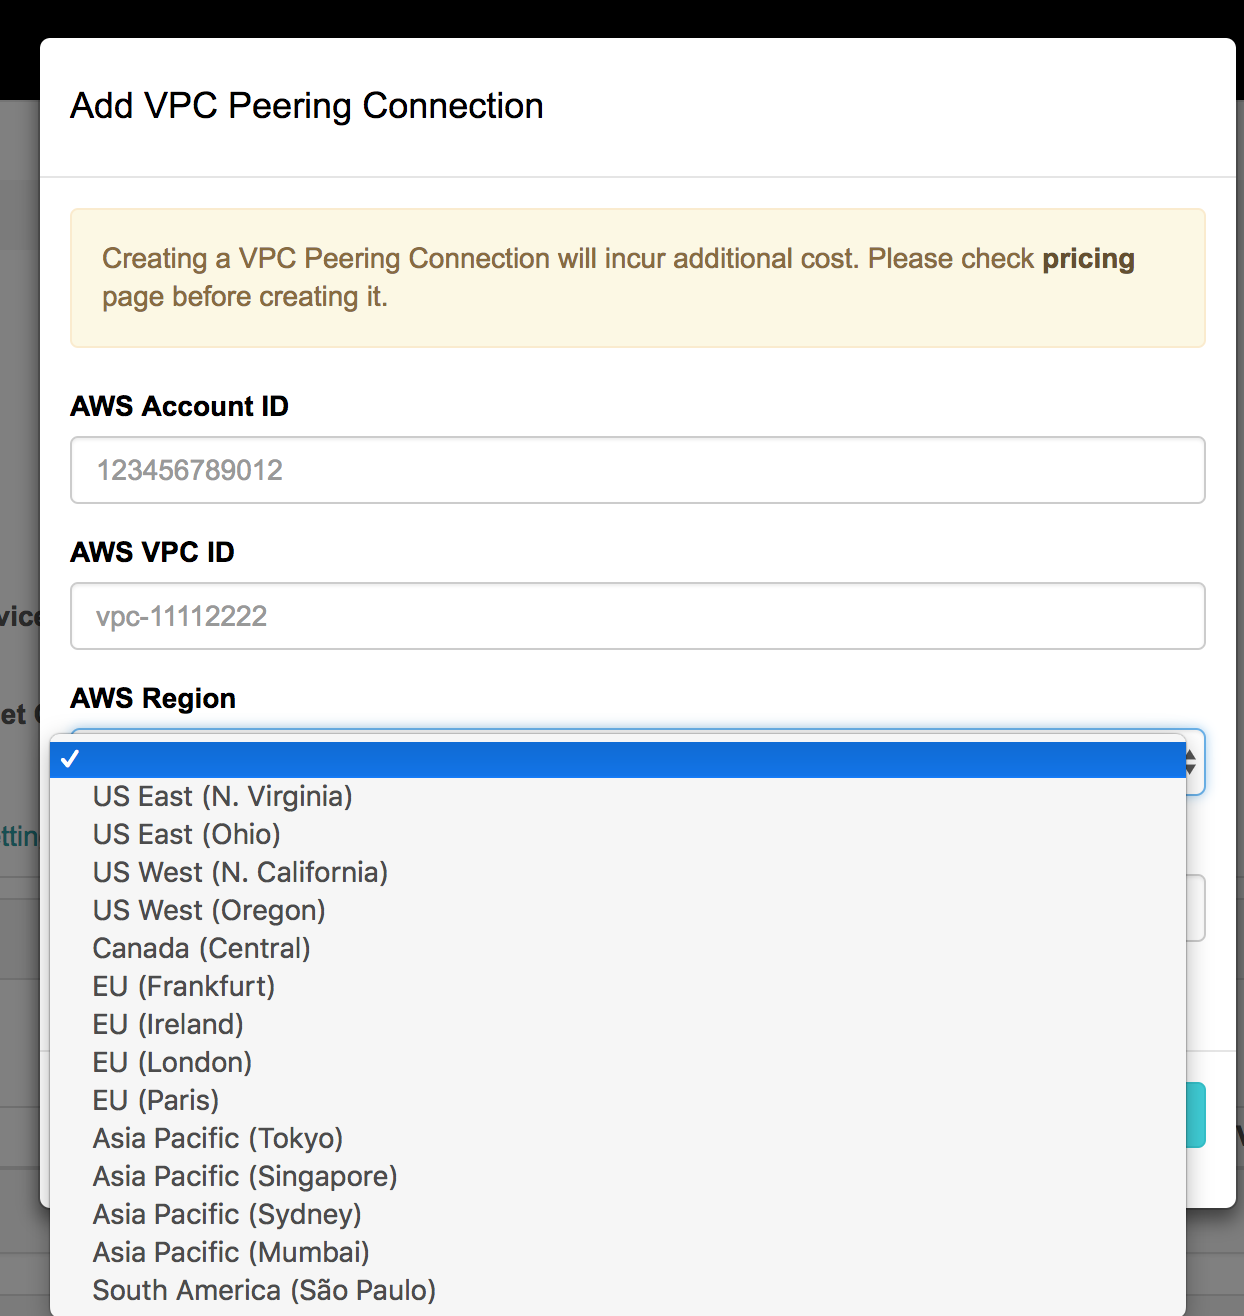Click the teal button behind dropdown
The image size is (1244, 1316).
[1195, 1115]
